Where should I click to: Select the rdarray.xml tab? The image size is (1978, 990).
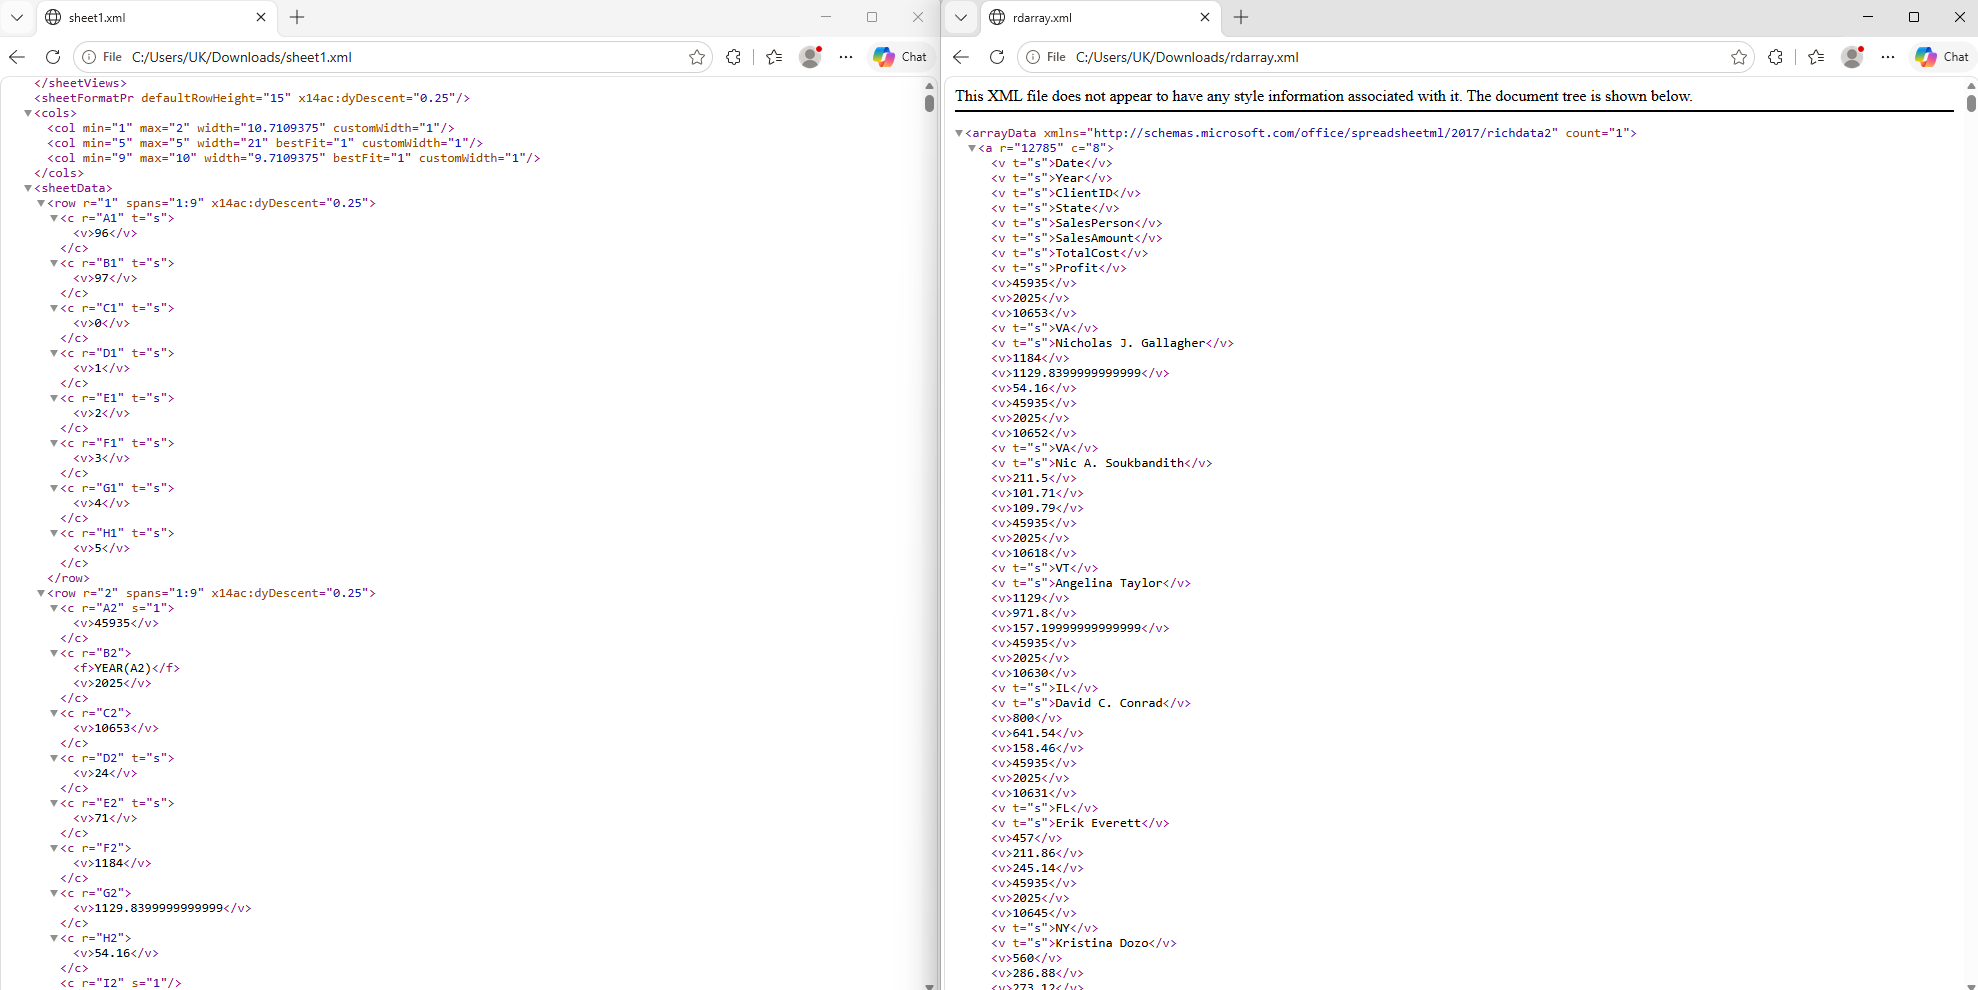tap(1099, 17)
